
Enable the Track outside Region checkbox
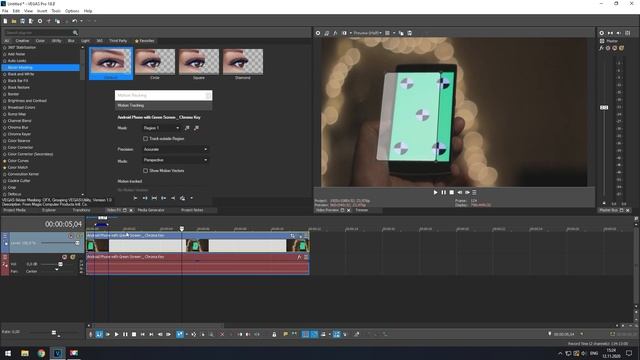pos(145,139)
